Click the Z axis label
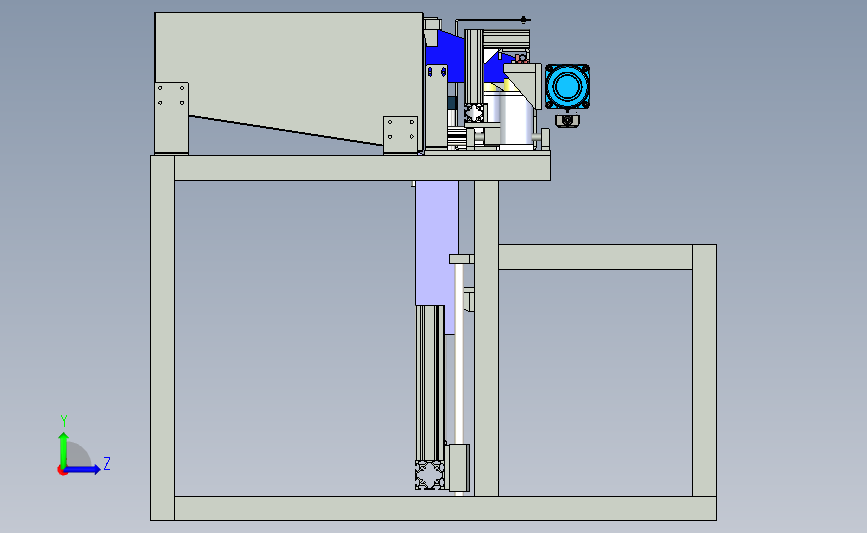 (107, 463)
